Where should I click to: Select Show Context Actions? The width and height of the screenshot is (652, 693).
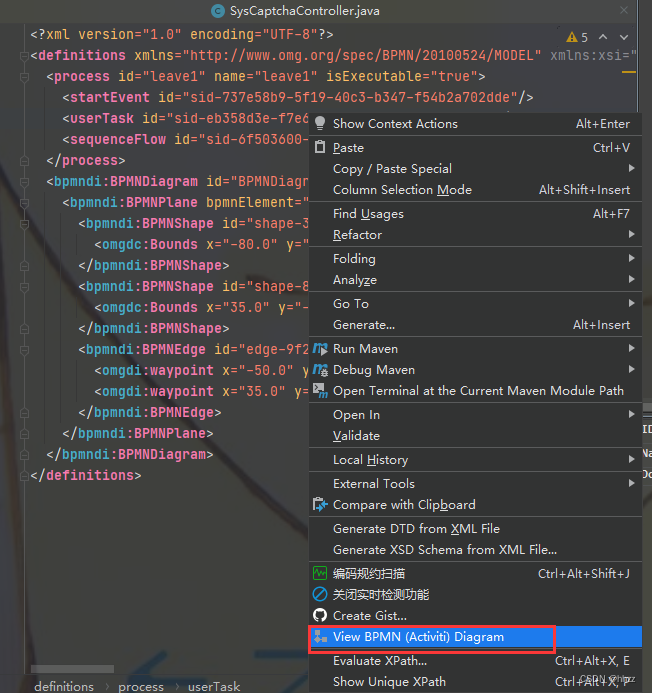tap(475, 124)
